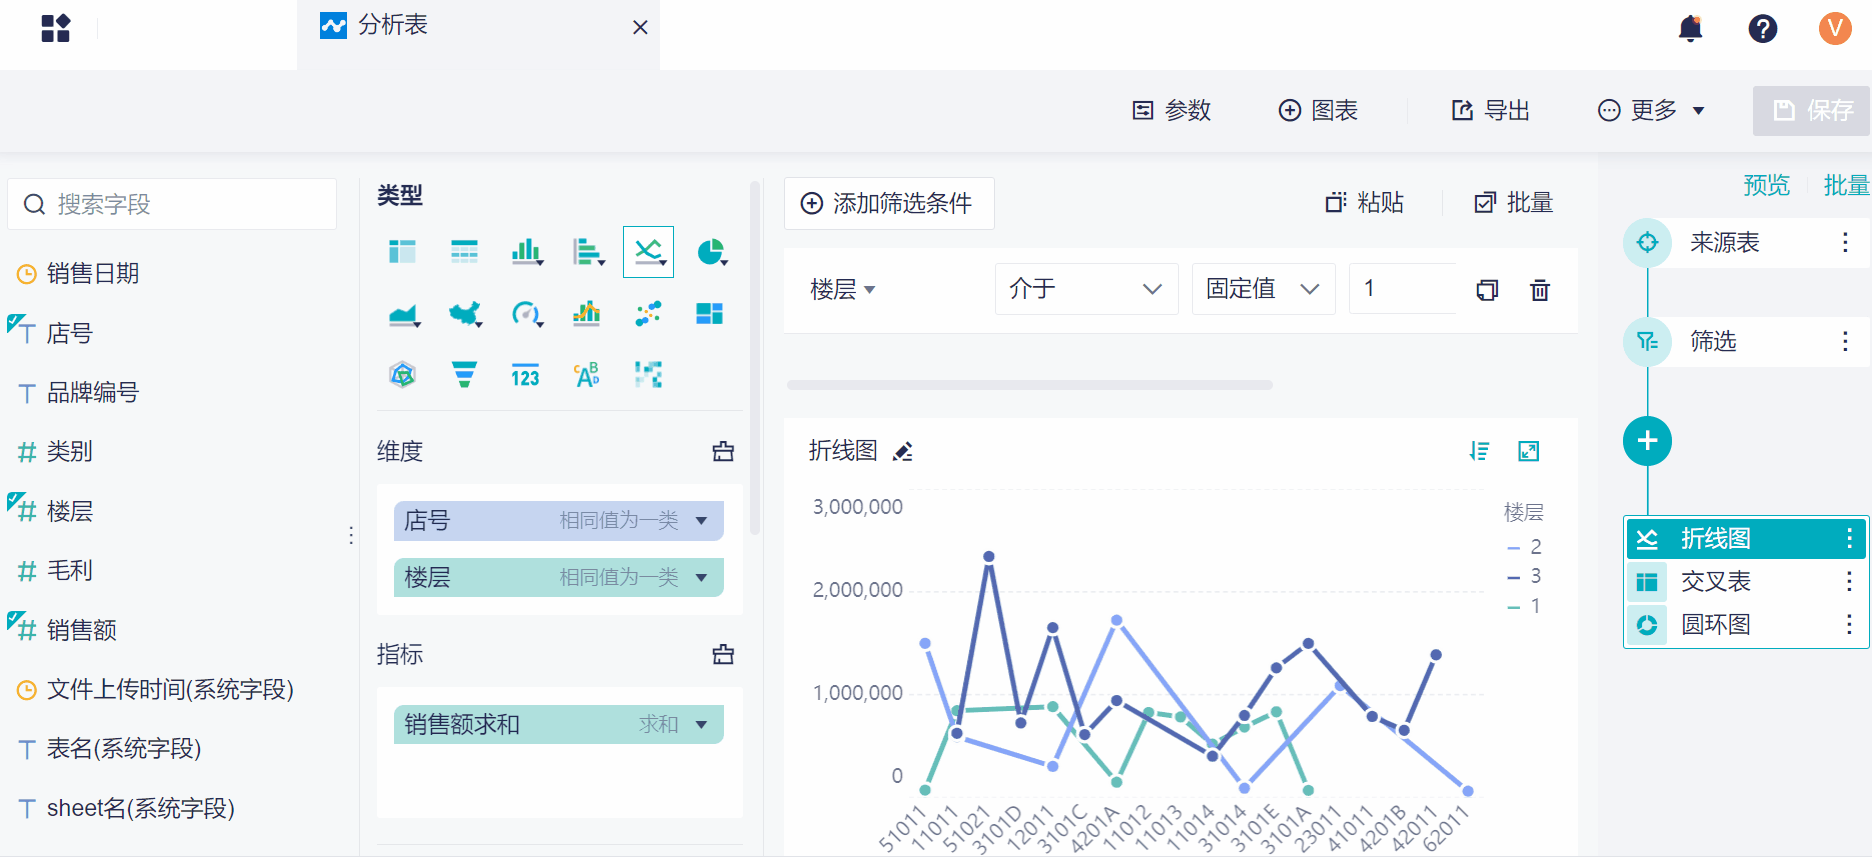Expand the 更多 menu
The width and height of the screenshot is (1872, 857).
point(1651,111)
